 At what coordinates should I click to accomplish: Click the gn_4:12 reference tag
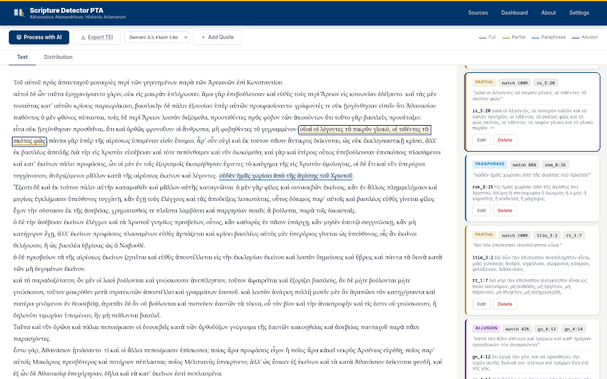pos(546,329)
